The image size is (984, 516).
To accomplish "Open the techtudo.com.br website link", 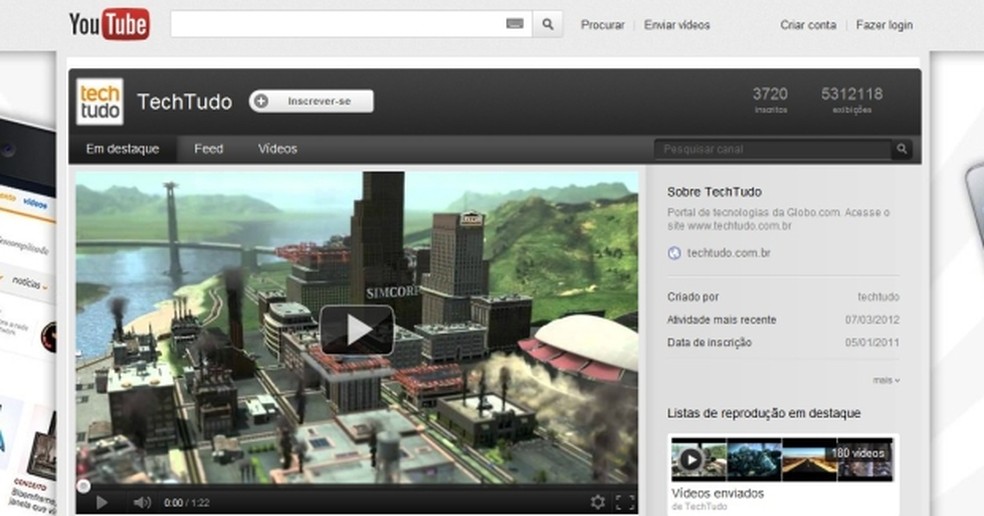I will [729, 253].
